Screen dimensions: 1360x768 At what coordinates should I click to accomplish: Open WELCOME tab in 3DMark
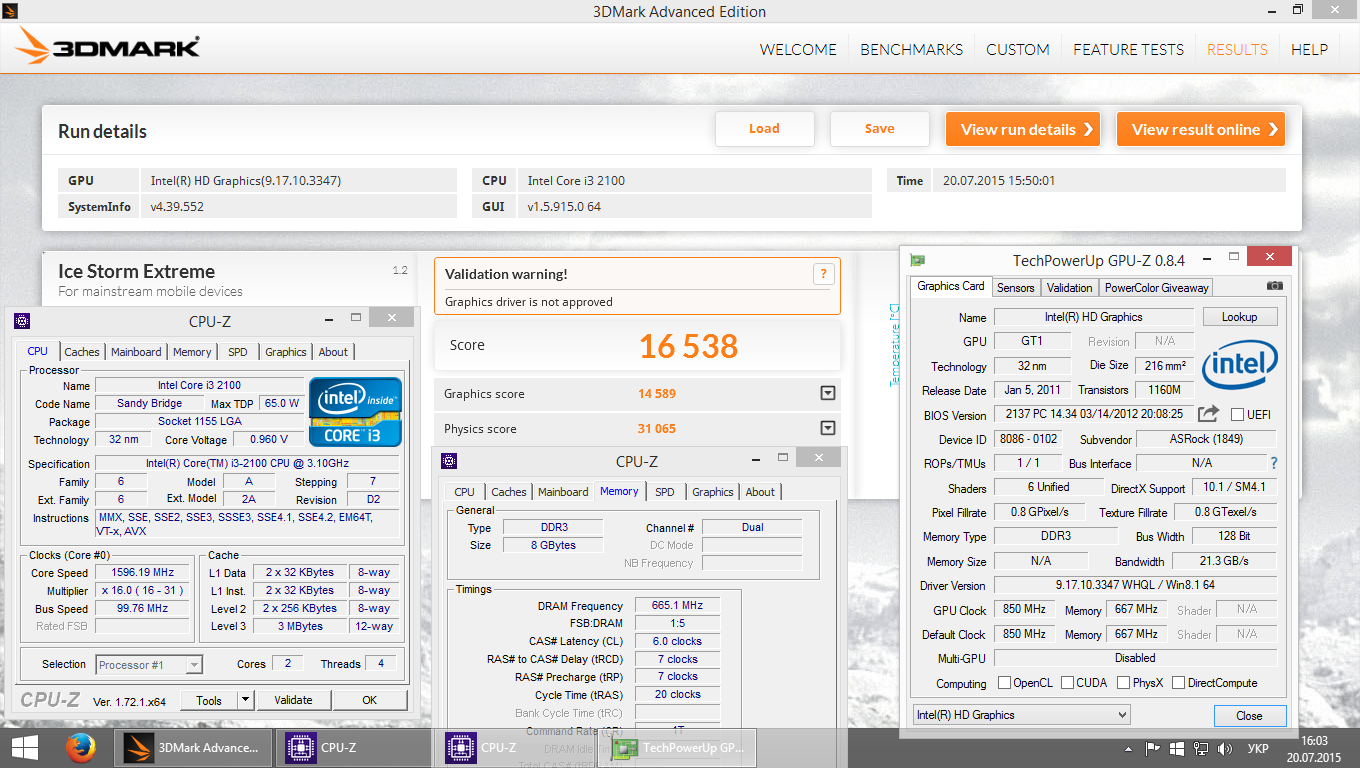798,49
